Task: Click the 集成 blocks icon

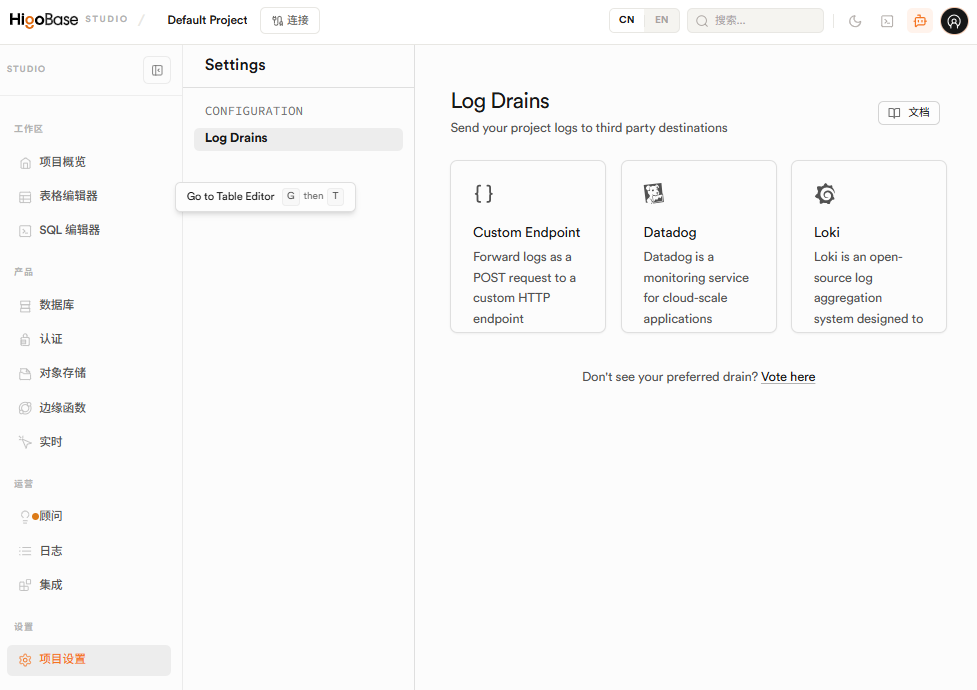Action: tap(25, 585)
